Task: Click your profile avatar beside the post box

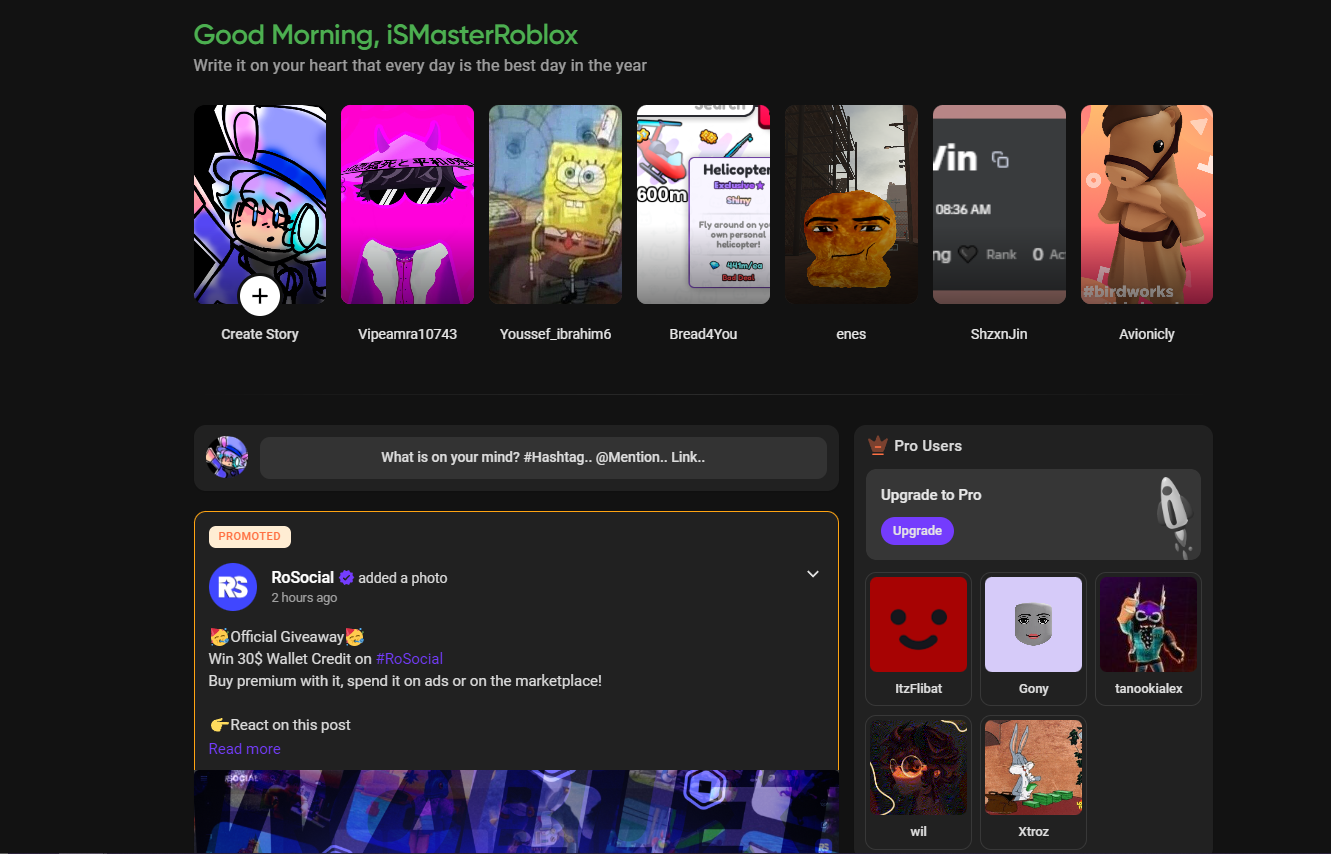Action: (227, 457)
